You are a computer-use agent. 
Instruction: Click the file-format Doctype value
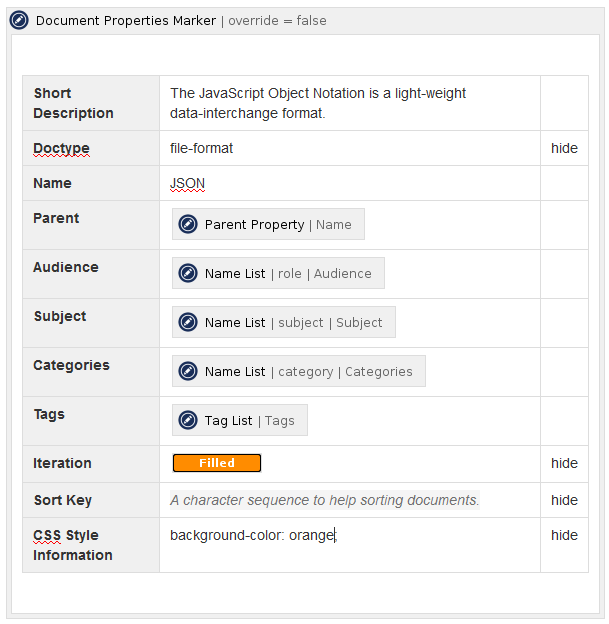(x=201, y=148)
